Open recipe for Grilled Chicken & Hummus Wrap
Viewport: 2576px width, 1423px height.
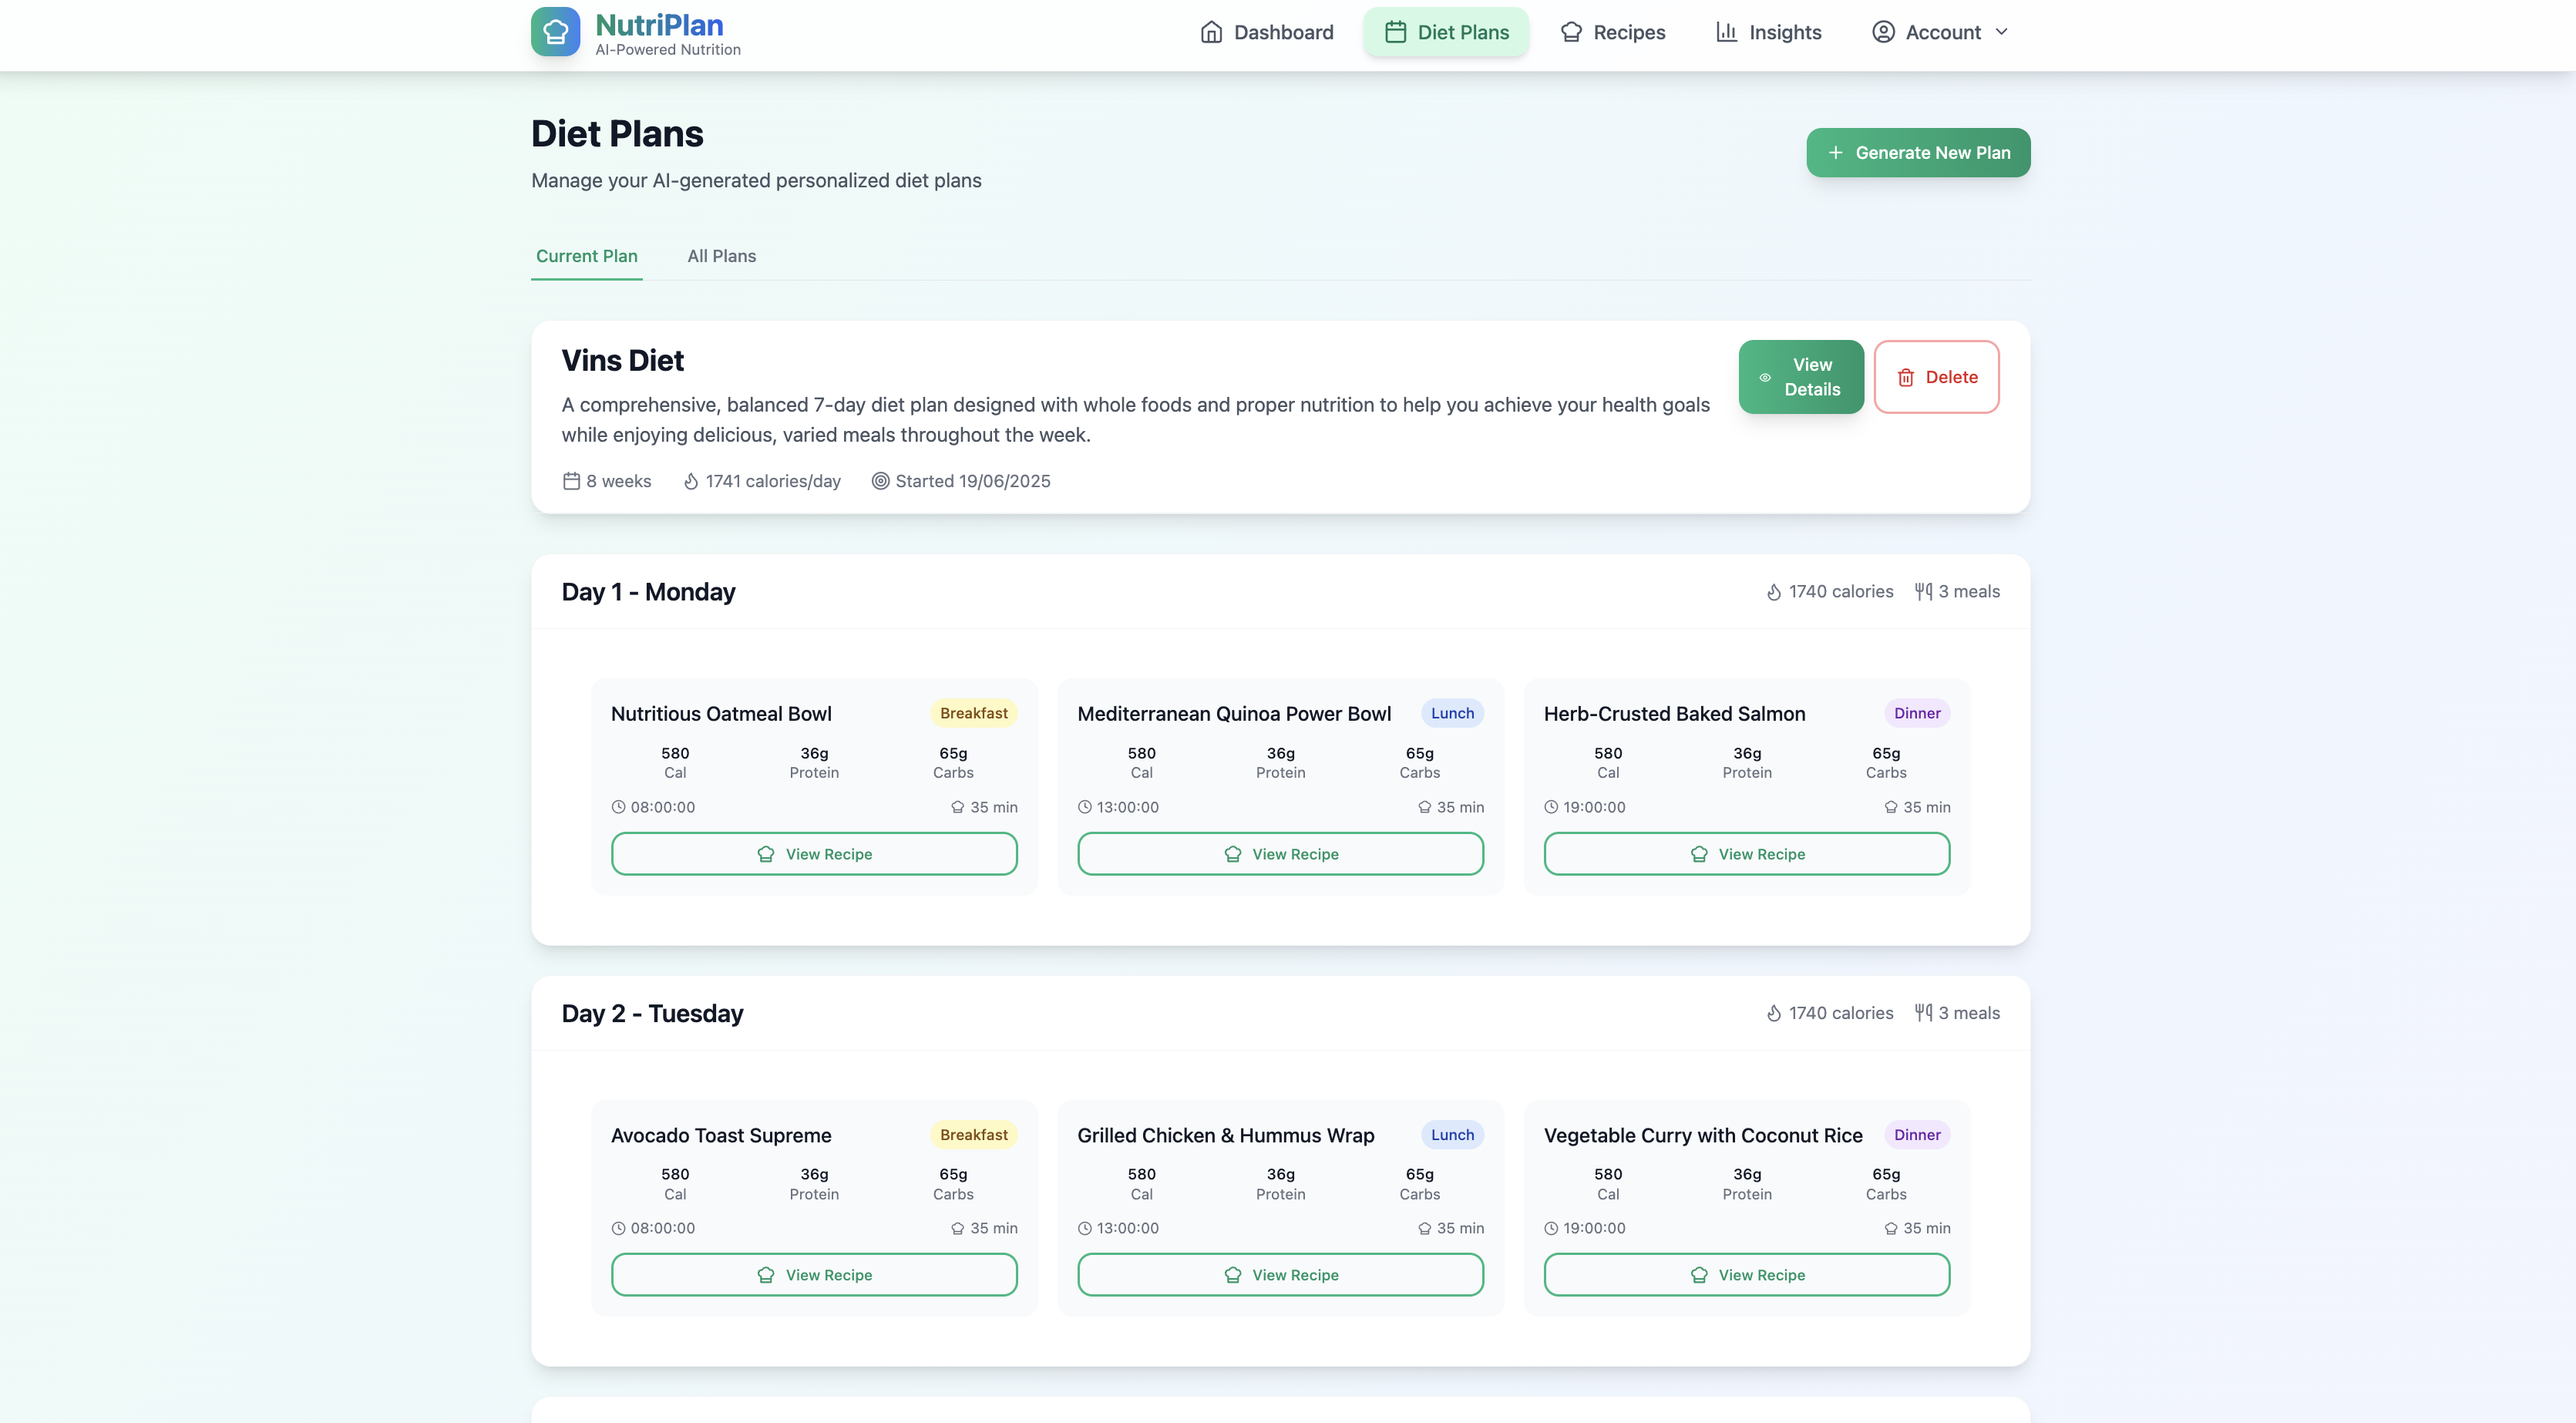point(1280,1275)
